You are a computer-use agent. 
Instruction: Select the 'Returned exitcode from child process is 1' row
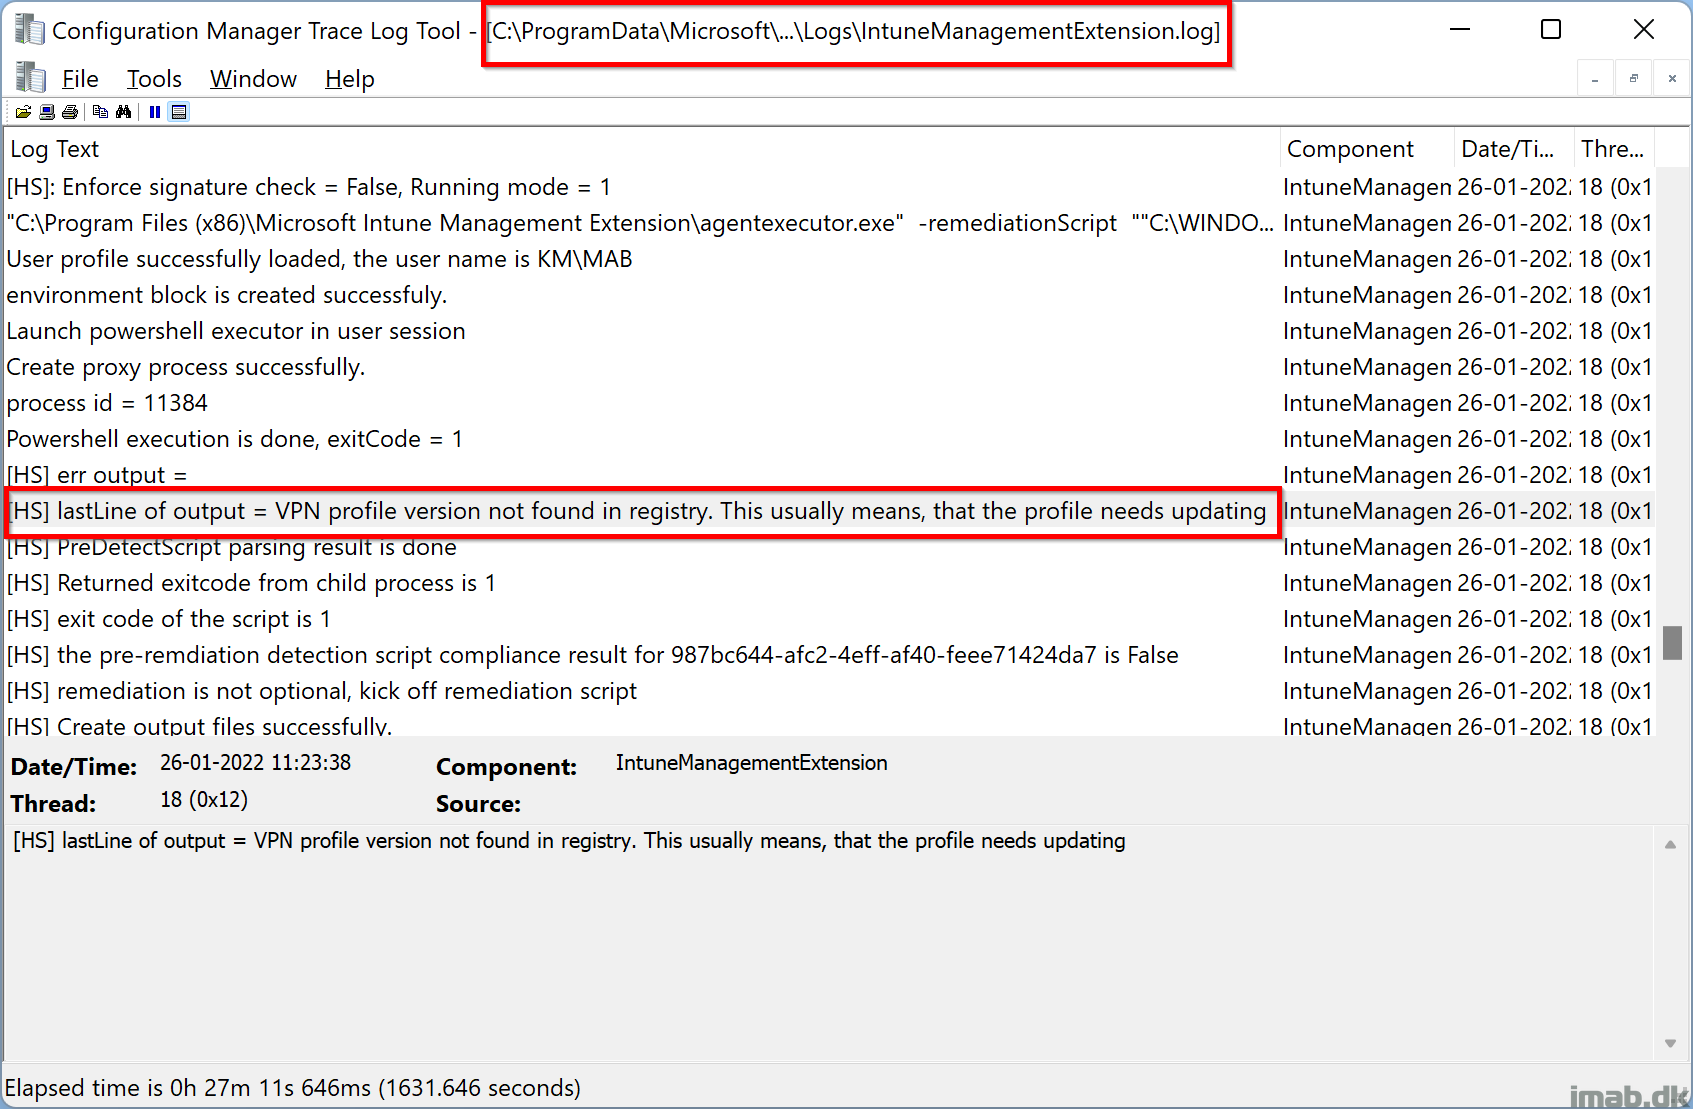click(829, 583)
